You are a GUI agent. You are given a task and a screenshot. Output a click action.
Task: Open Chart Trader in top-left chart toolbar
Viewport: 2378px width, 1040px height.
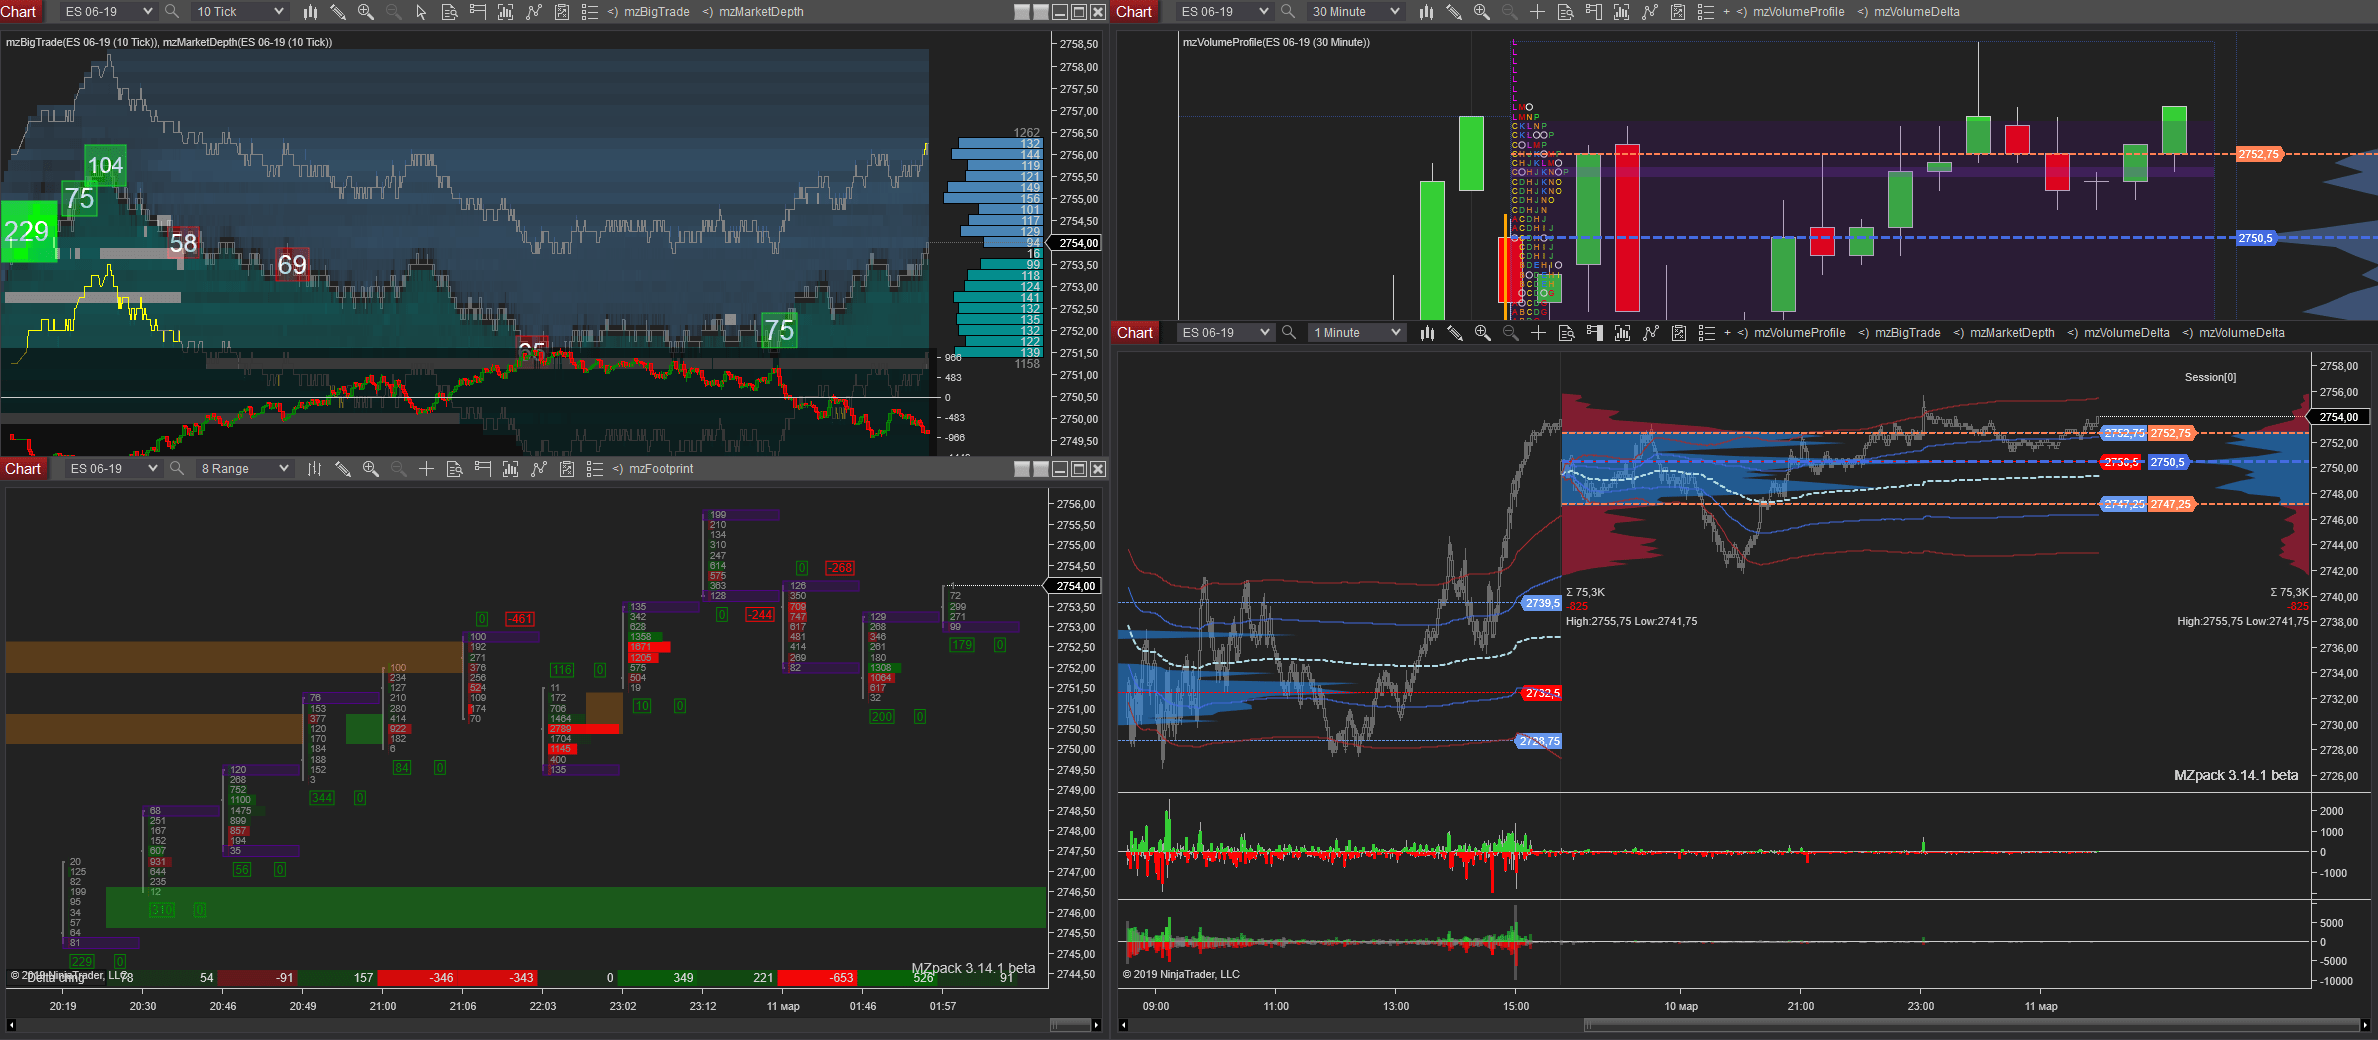[x=477, y=12]
